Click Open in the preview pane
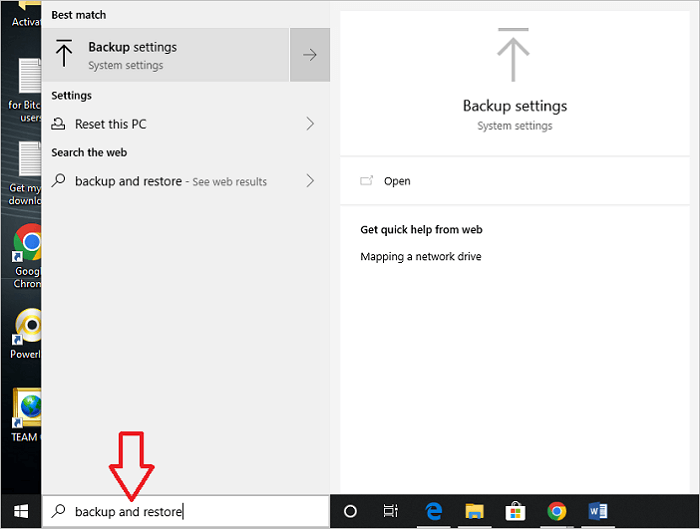This screenshot has width=700, height=529. [x=396, y=181]
